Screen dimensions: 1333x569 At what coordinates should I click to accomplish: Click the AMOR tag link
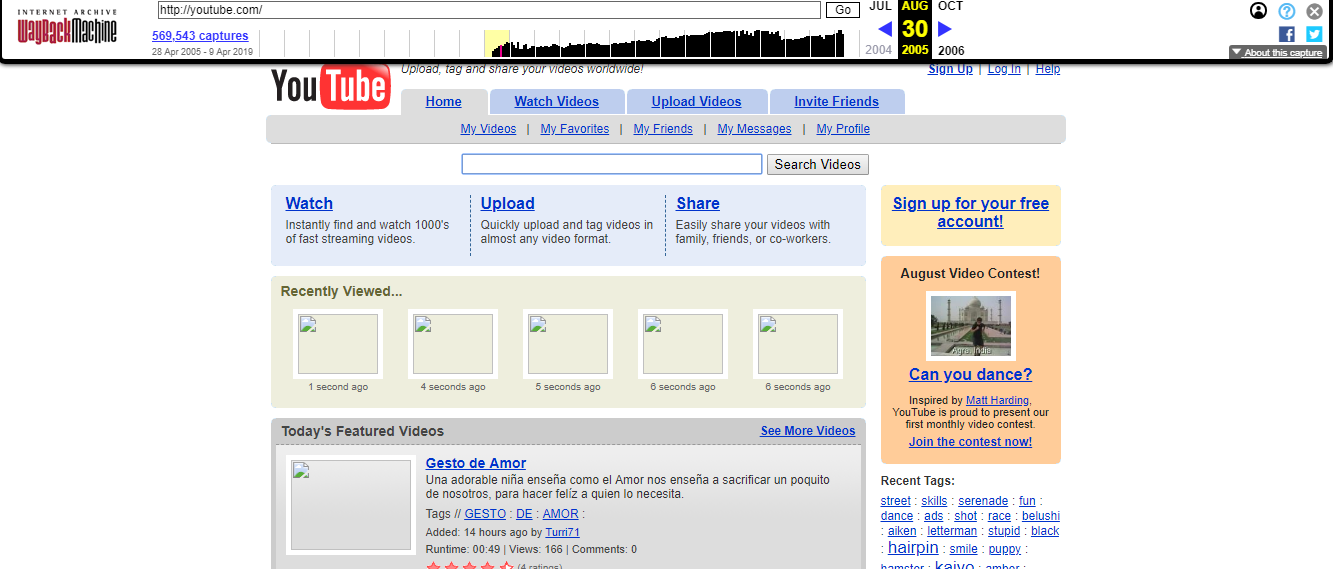pyautogui.click(x=561, y=514)
